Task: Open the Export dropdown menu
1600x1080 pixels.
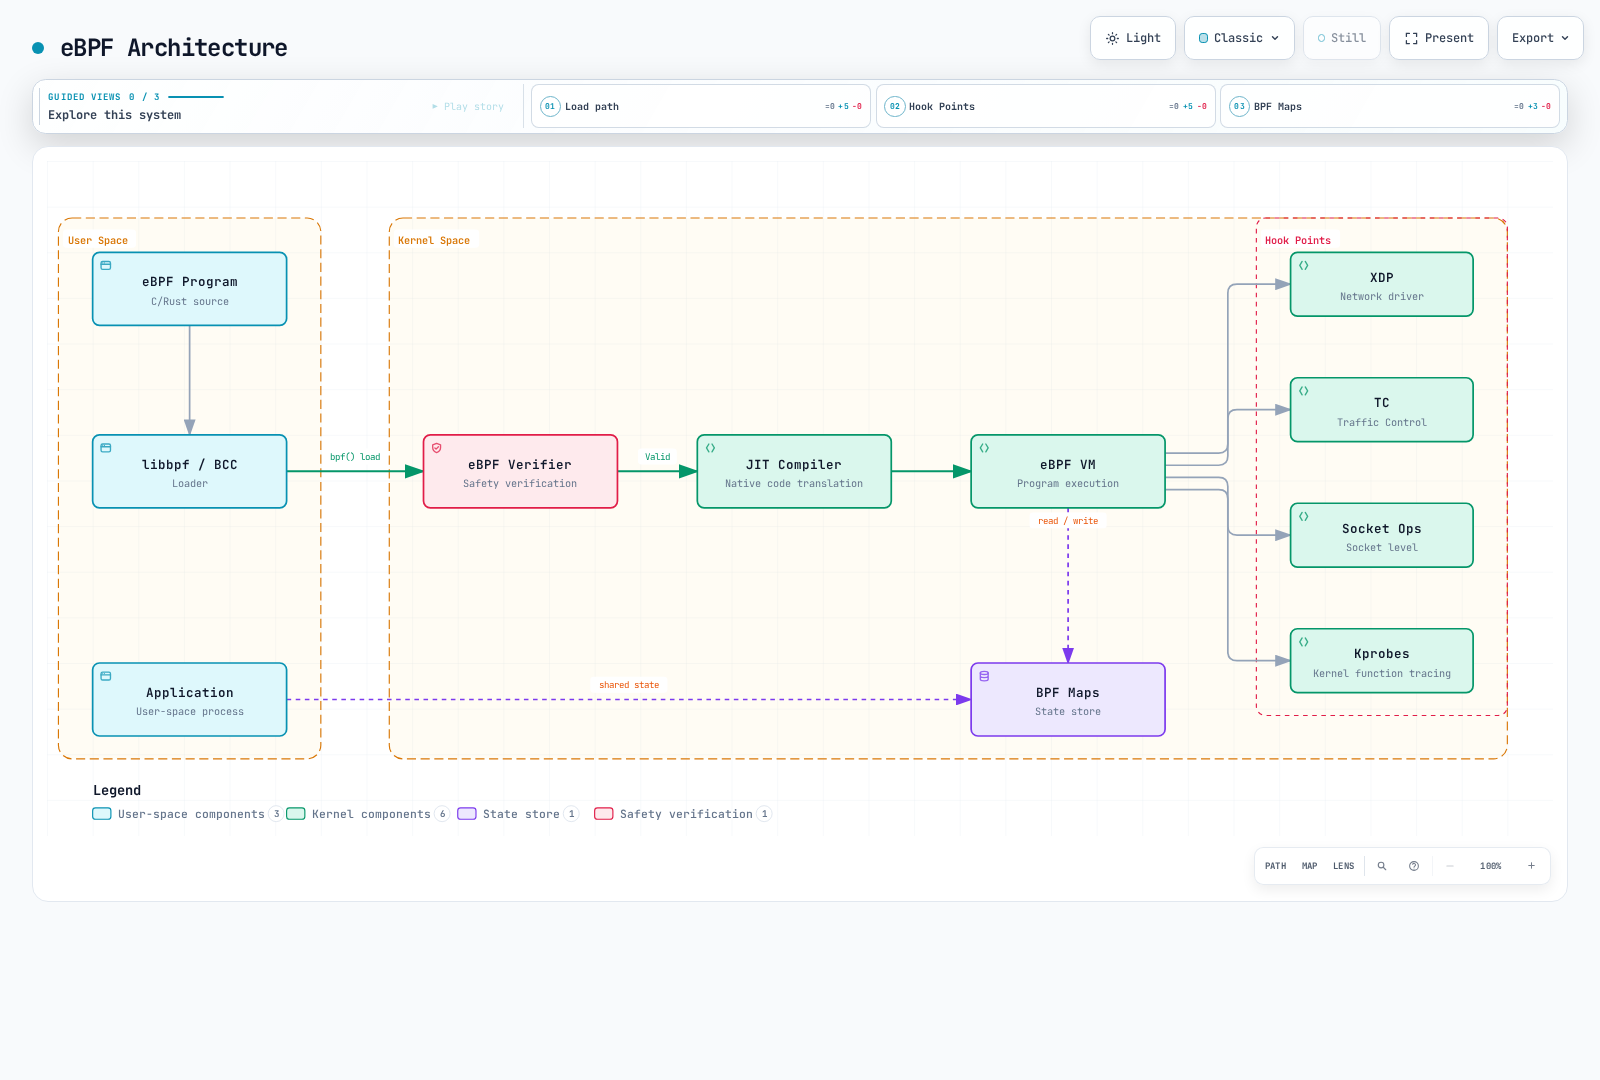Action: tap(1540, 38)
